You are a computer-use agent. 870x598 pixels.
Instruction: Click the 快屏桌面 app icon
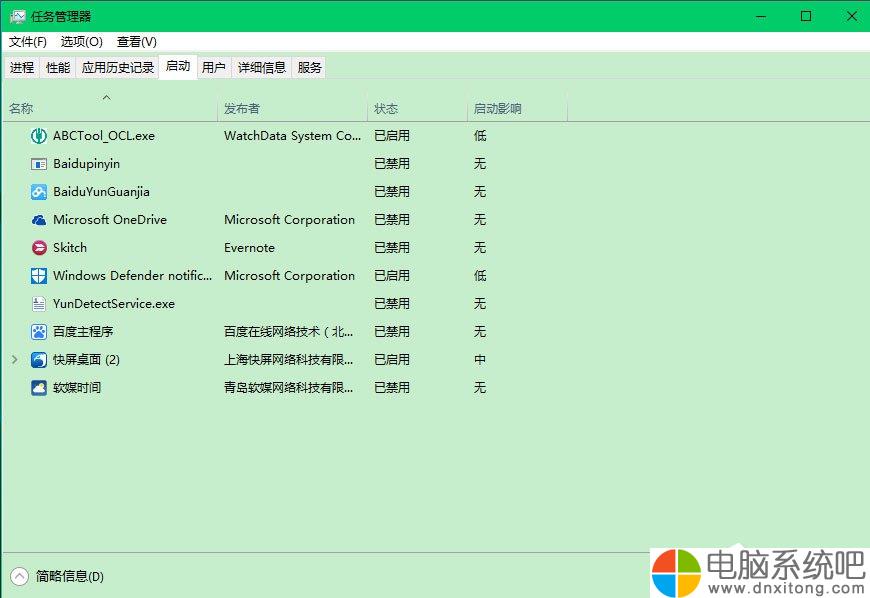39,360
